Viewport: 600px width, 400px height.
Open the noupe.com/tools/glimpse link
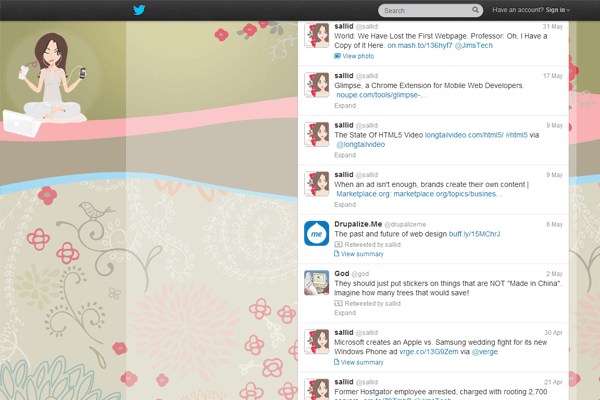tap(382, 95)
